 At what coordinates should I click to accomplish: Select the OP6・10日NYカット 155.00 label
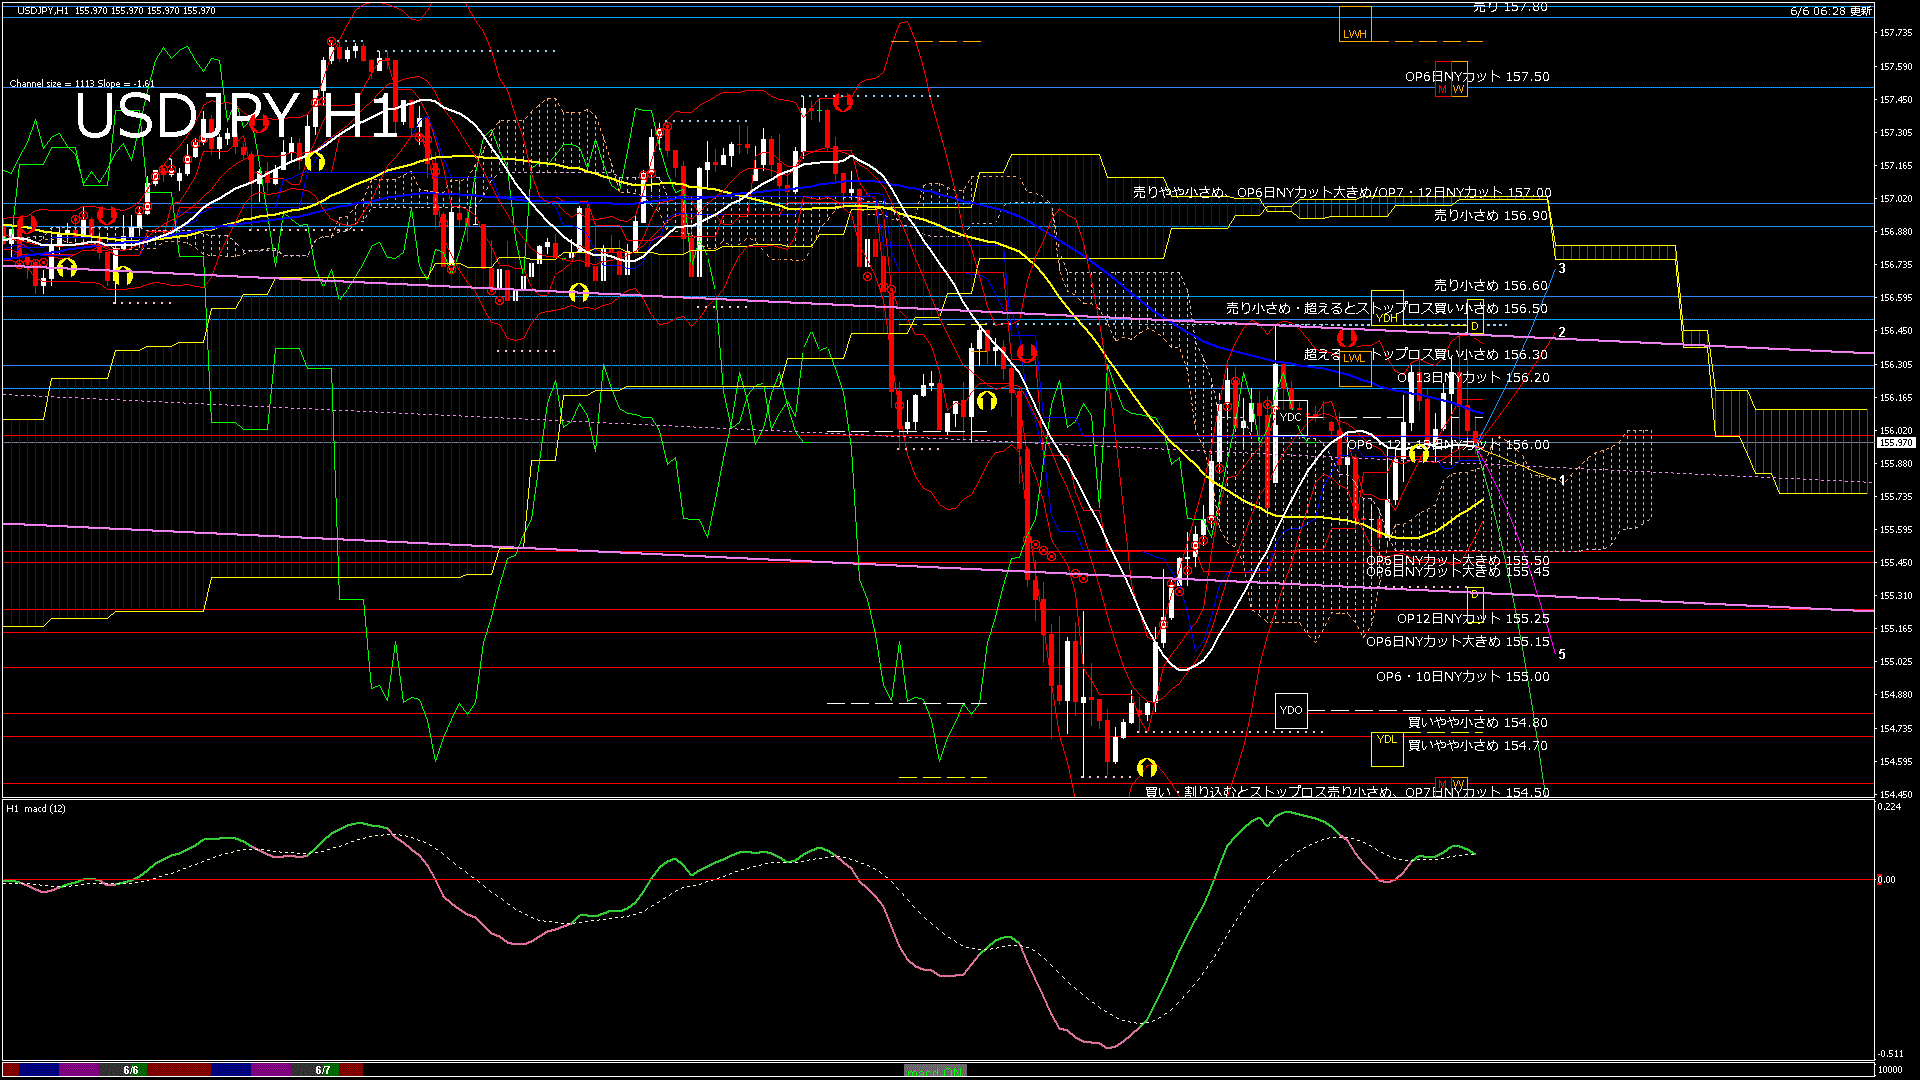(x=1462, y=677)
